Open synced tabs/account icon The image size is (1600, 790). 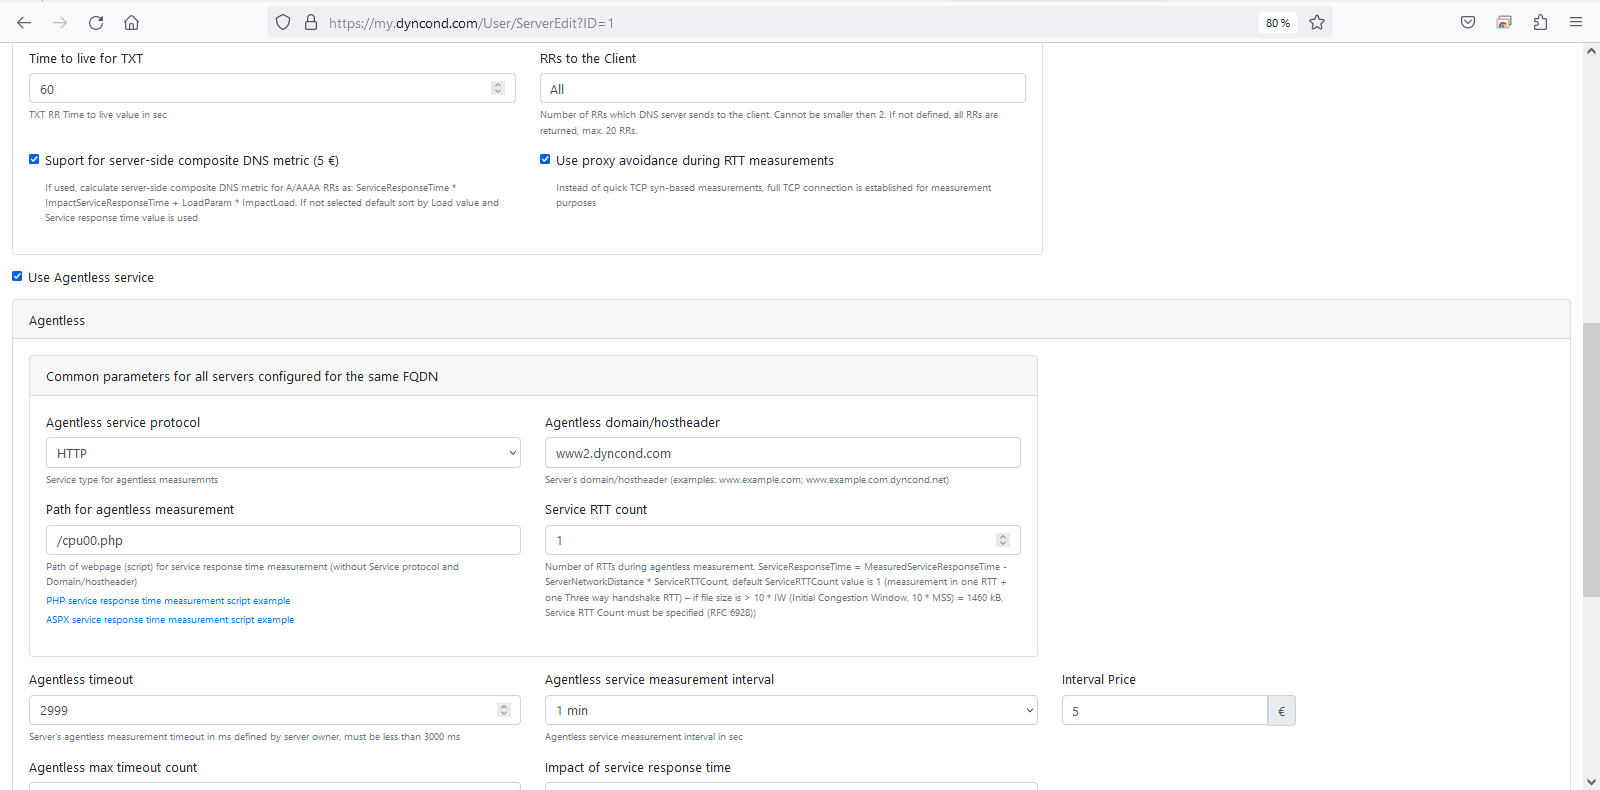pos(1504,22)
